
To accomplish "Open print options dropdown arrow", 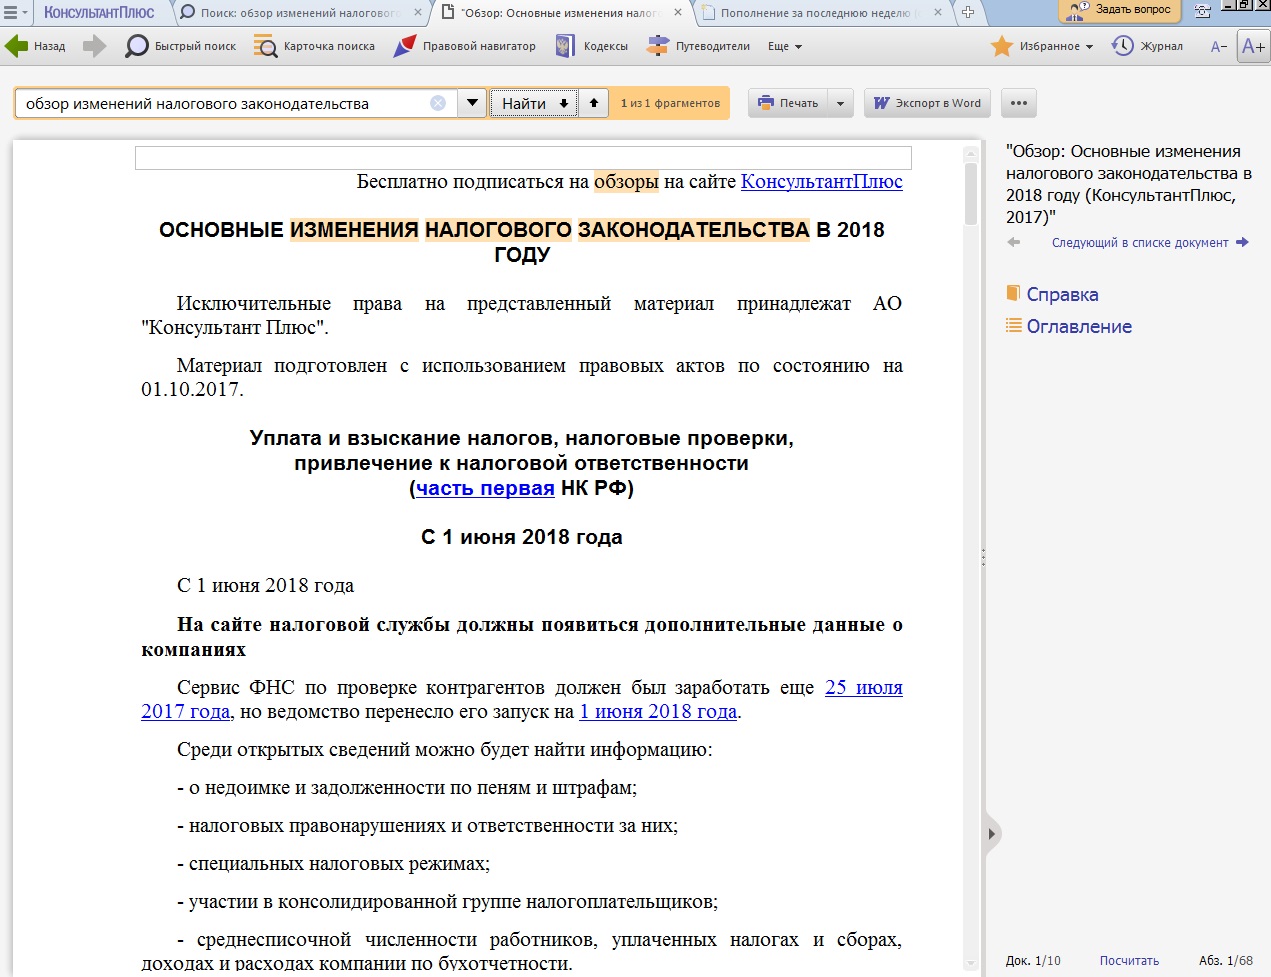I will [x=840, y=103].
